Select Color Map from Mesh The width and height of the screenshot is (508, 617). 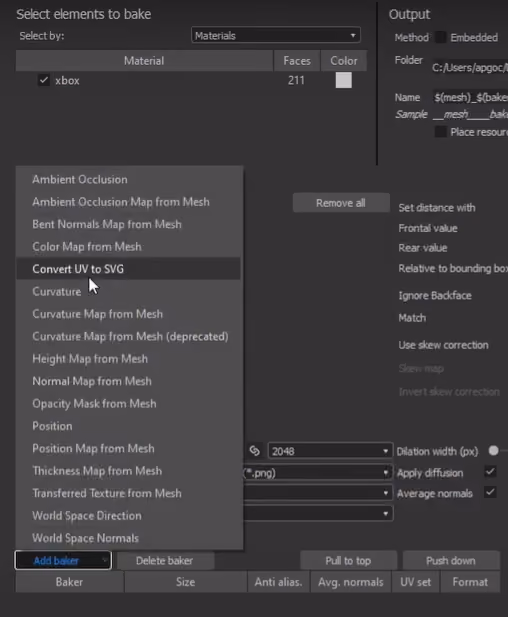[x=128, y=247]
